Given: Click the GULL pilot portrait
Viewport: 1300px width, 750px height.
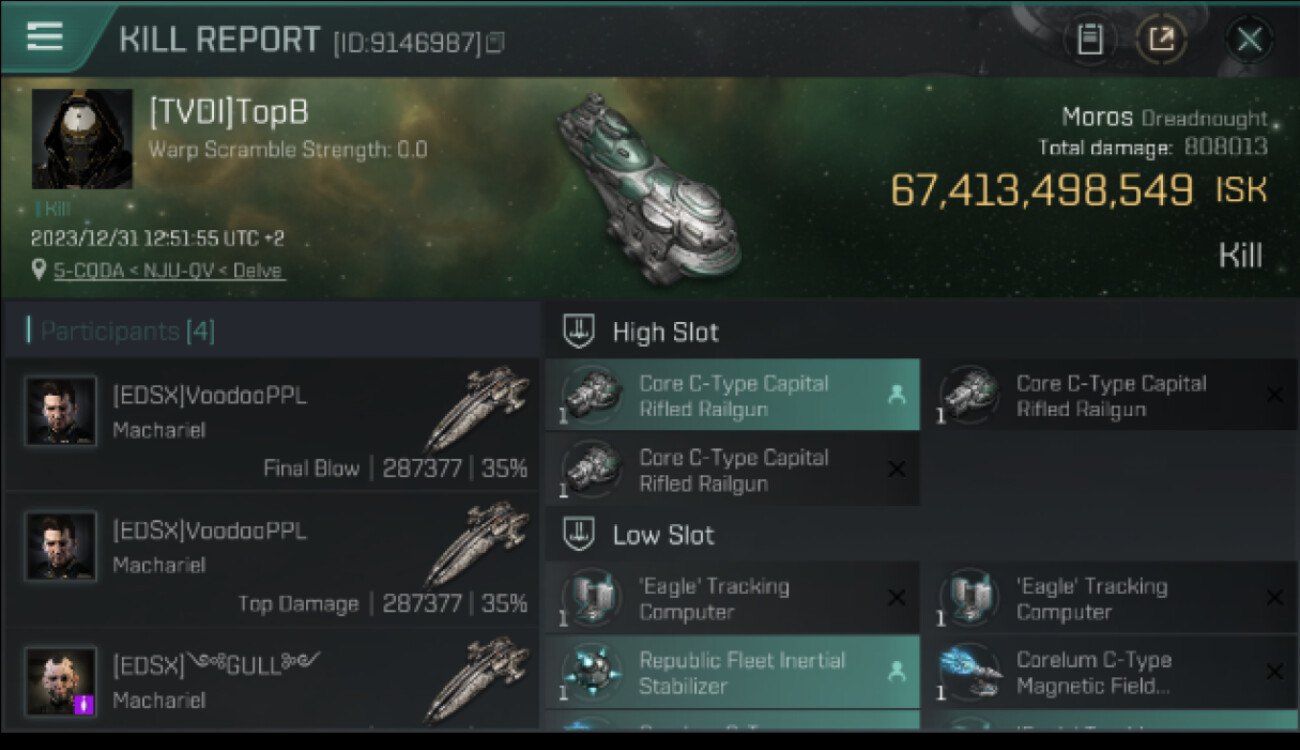Looking at the screenshot, I should point(61,682).
